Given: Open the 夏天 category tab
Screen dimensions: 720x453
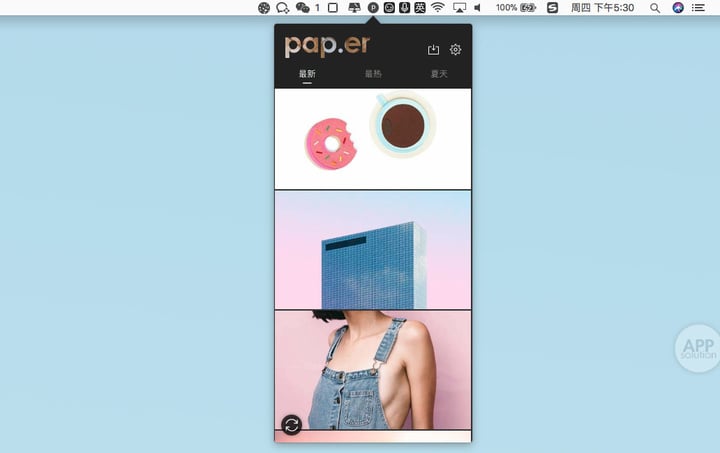Looking at the screenshot, I should pyautogui.click(x=439, y=74).
